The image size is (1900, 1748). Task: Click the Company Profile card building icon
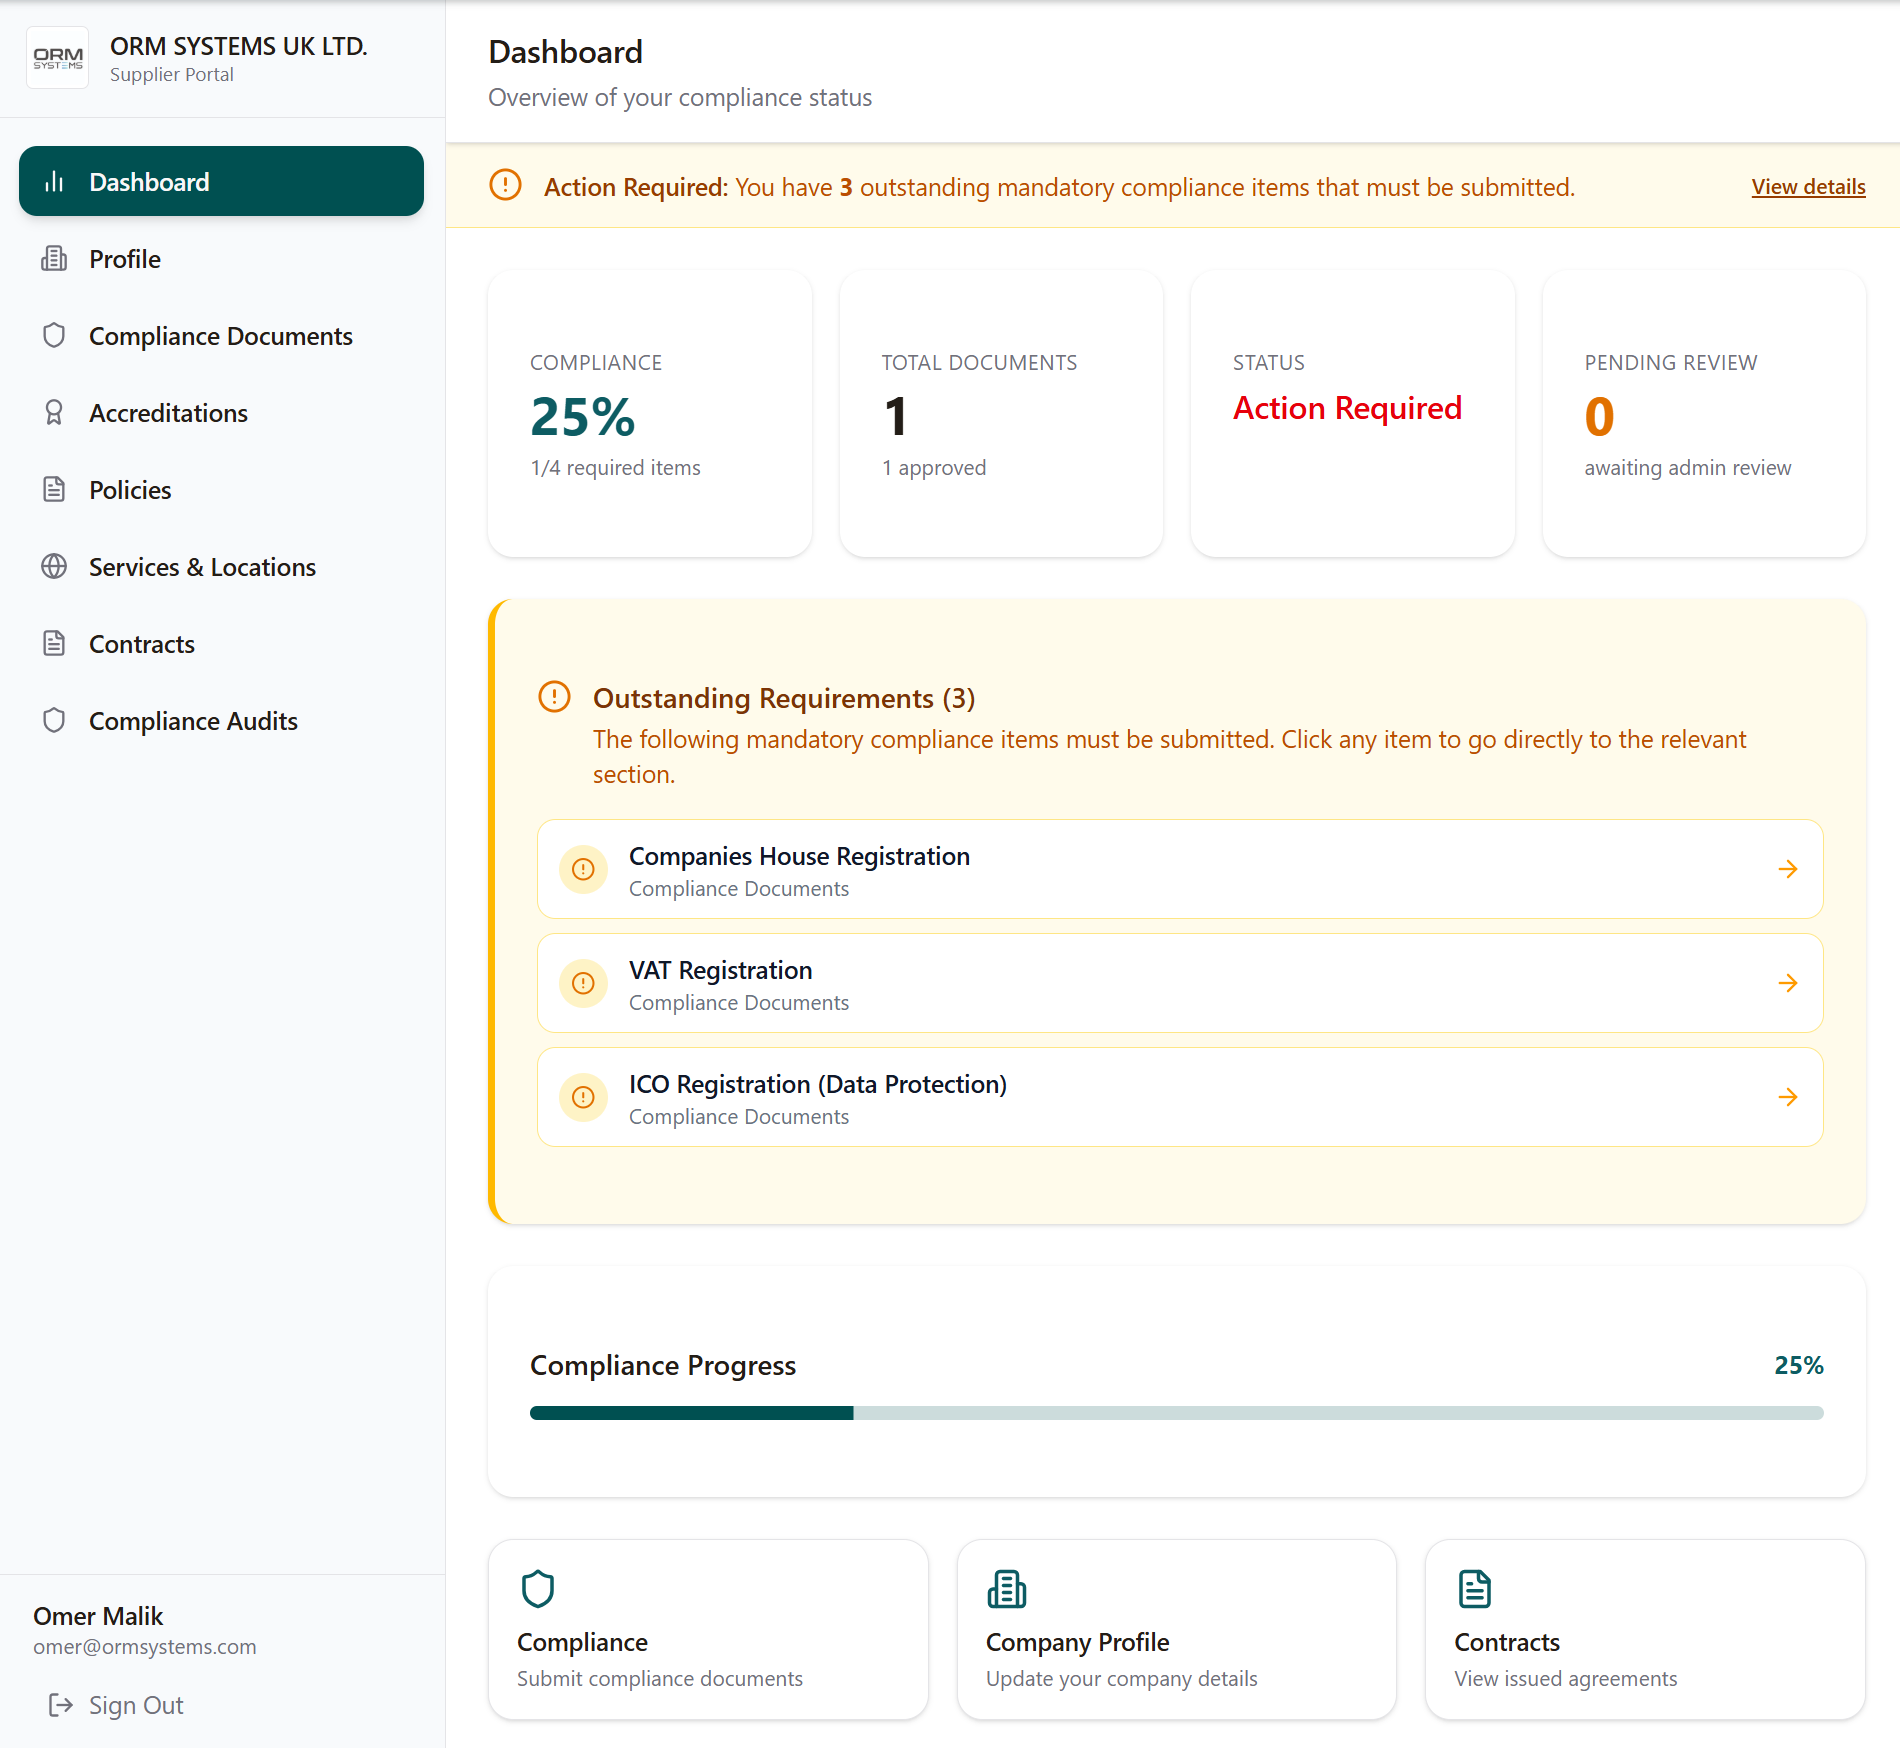[x=1006, y=1588]
